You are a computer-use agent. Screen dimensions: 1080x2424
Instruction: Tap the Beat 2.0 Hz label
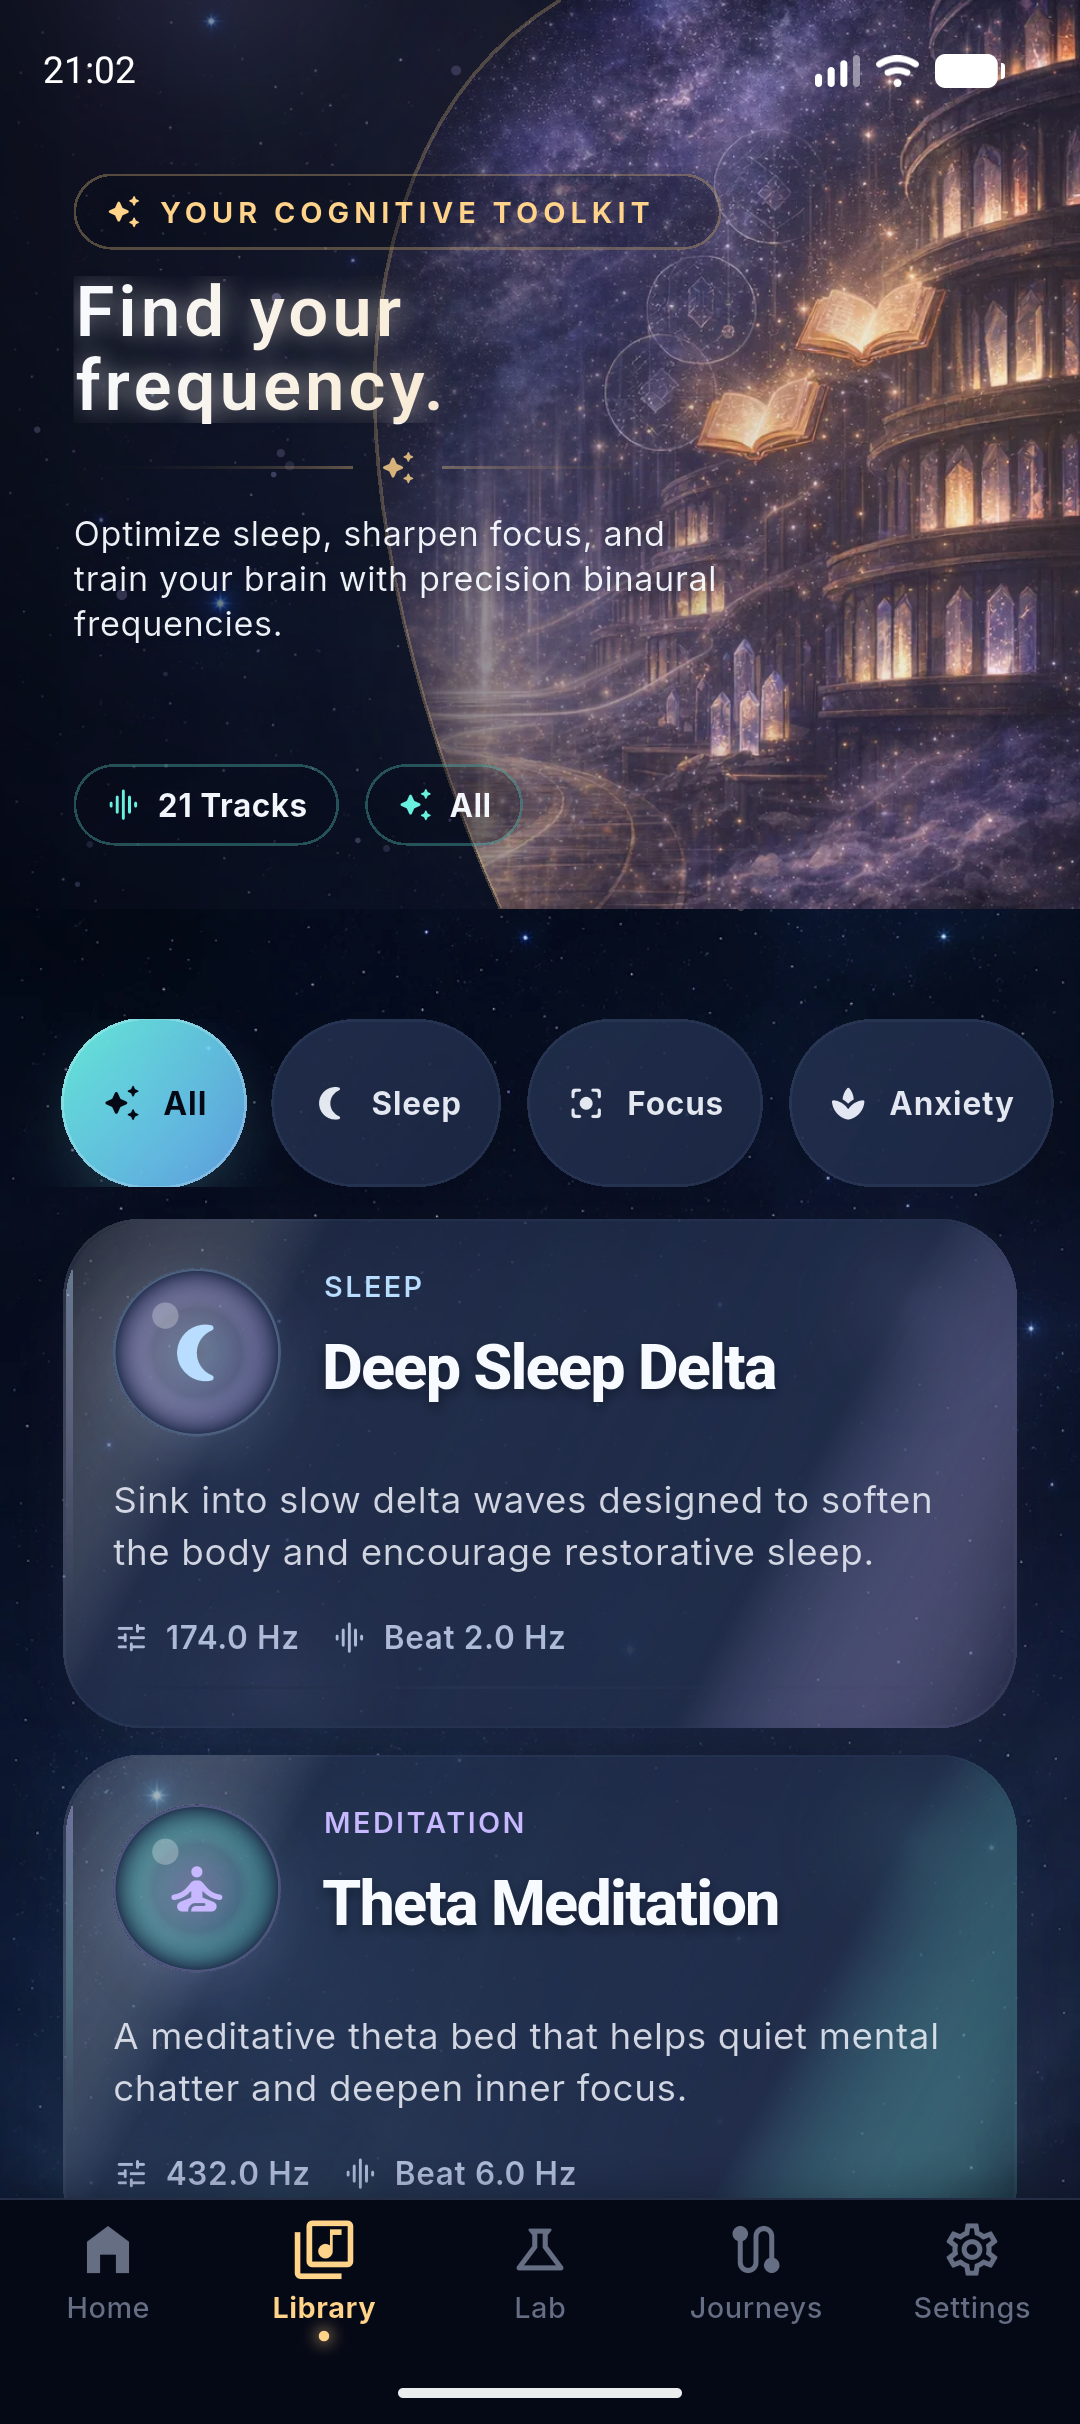(x=474, y=1638)
